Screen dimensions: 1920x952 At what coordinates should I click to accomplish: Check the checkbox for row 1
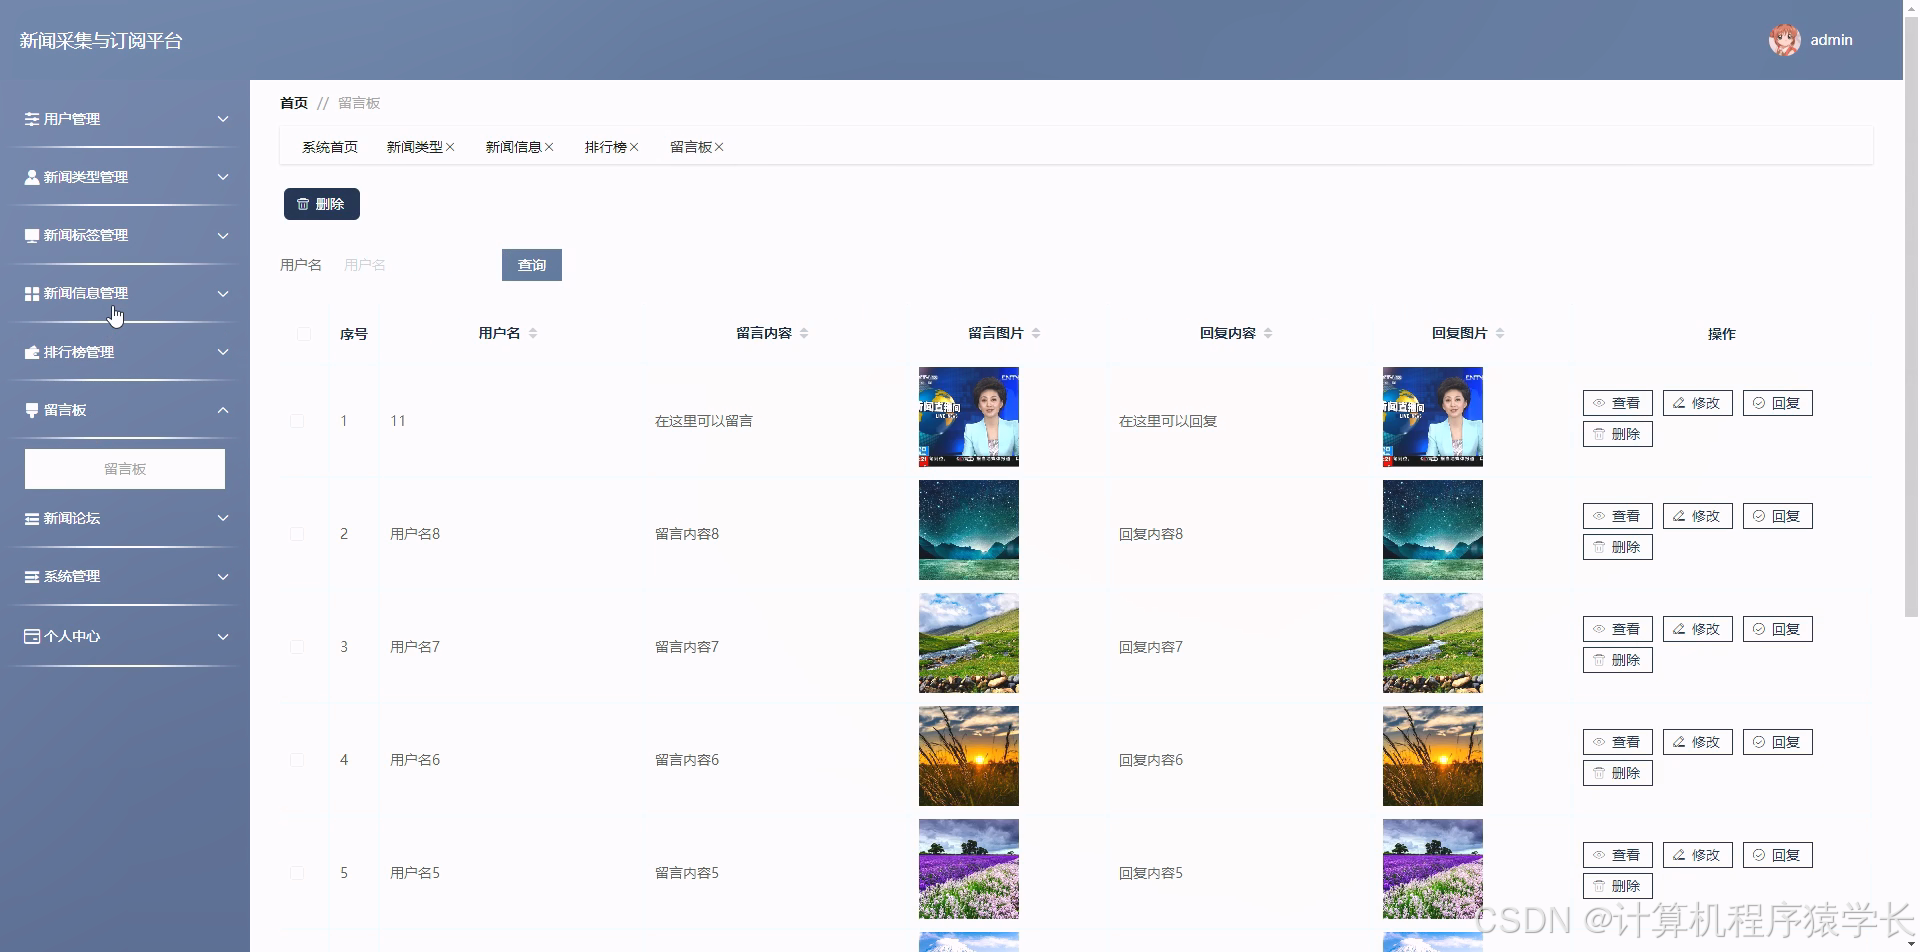click(297, 421)
